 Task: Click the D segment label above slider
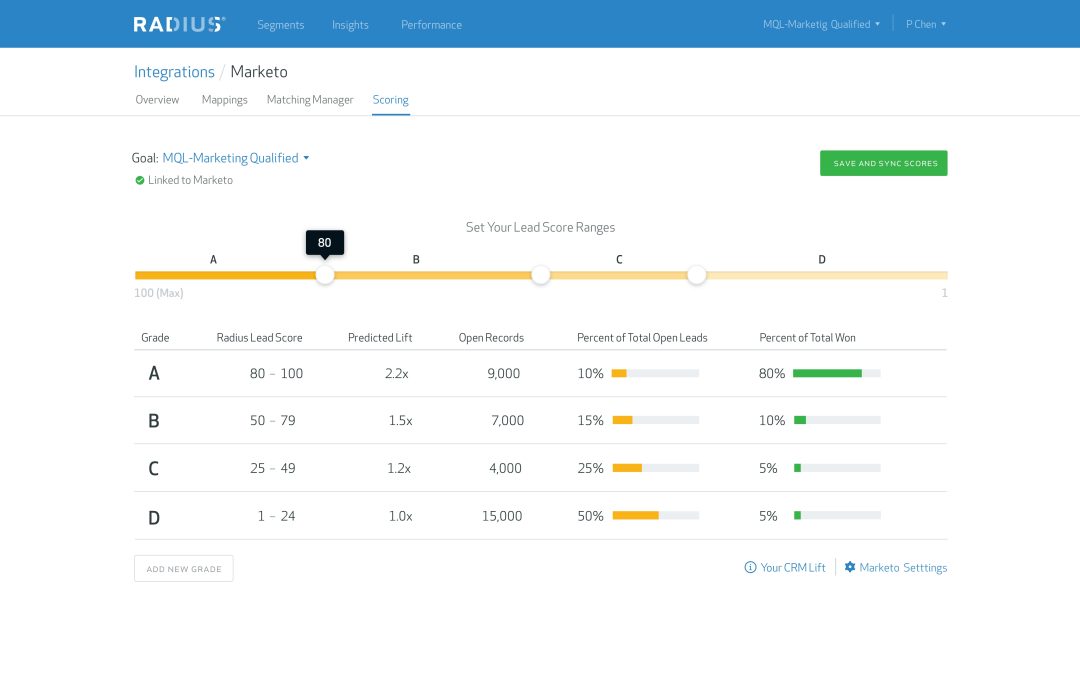click(x=822, y=260)
